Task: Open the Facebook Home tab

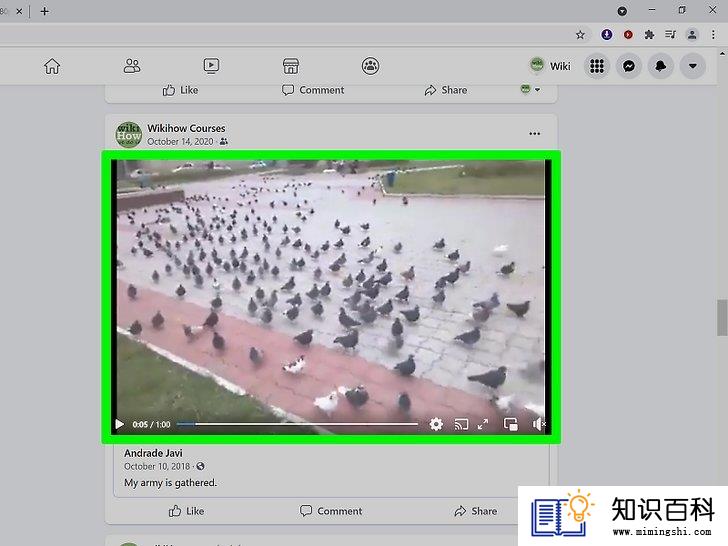Action: [x=52, y=66]
